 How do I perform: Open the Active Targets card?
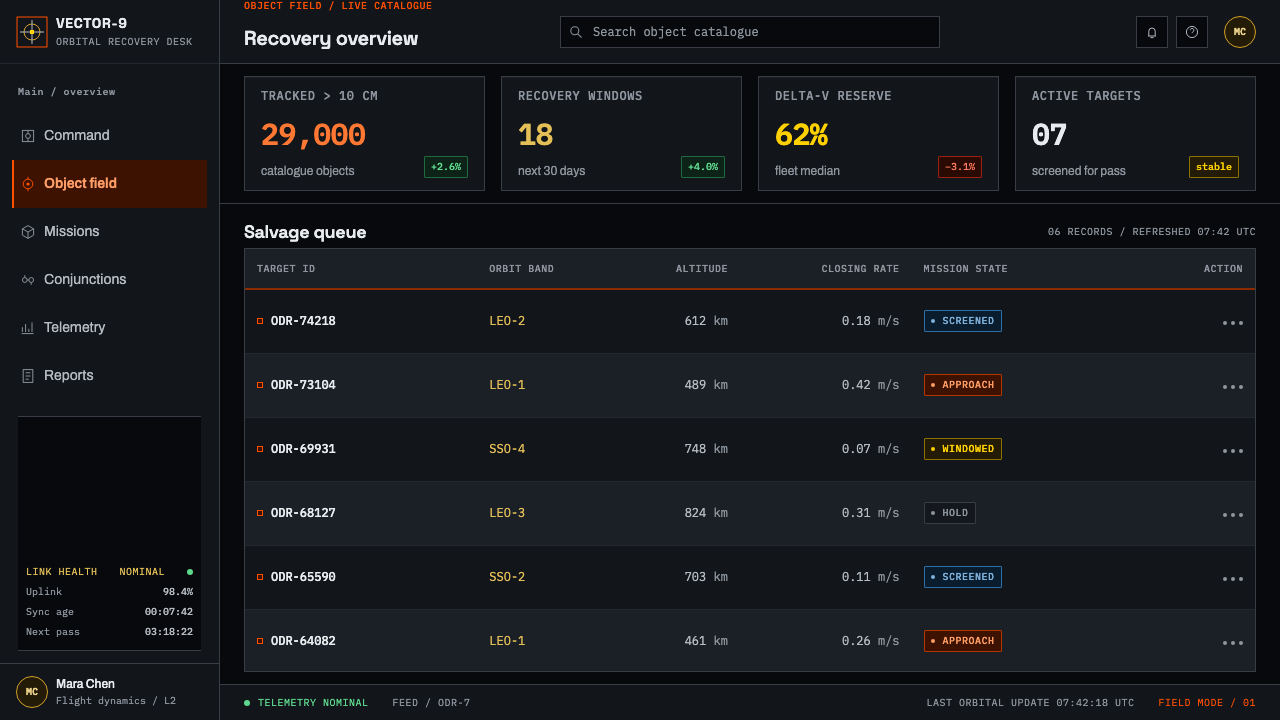click(x=1136, y=134)
